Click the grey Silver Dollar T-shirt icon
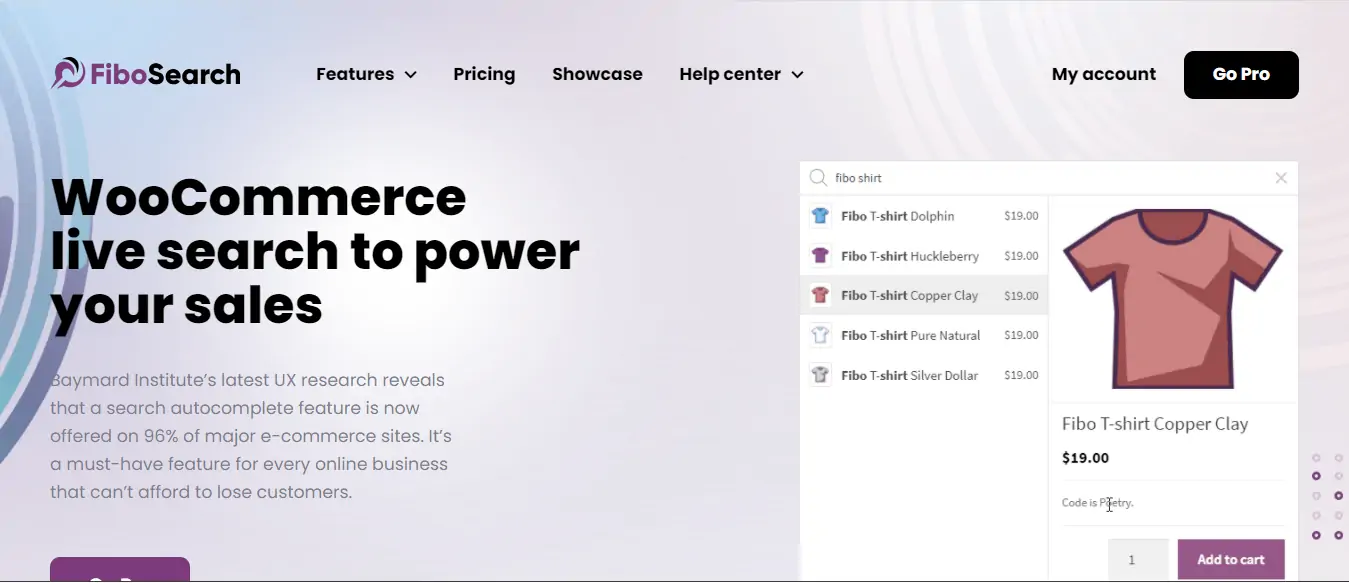 [820, 376]
